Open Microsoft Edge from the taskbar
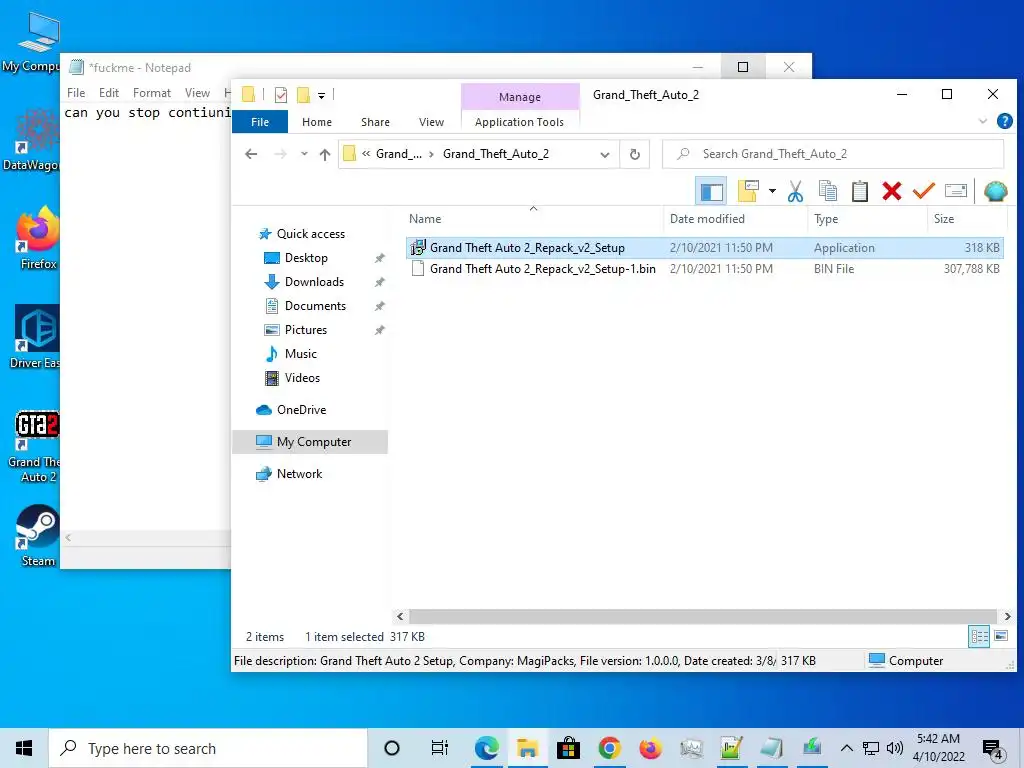This screenshot has height=768, width=1024. (x=487, y=748)
